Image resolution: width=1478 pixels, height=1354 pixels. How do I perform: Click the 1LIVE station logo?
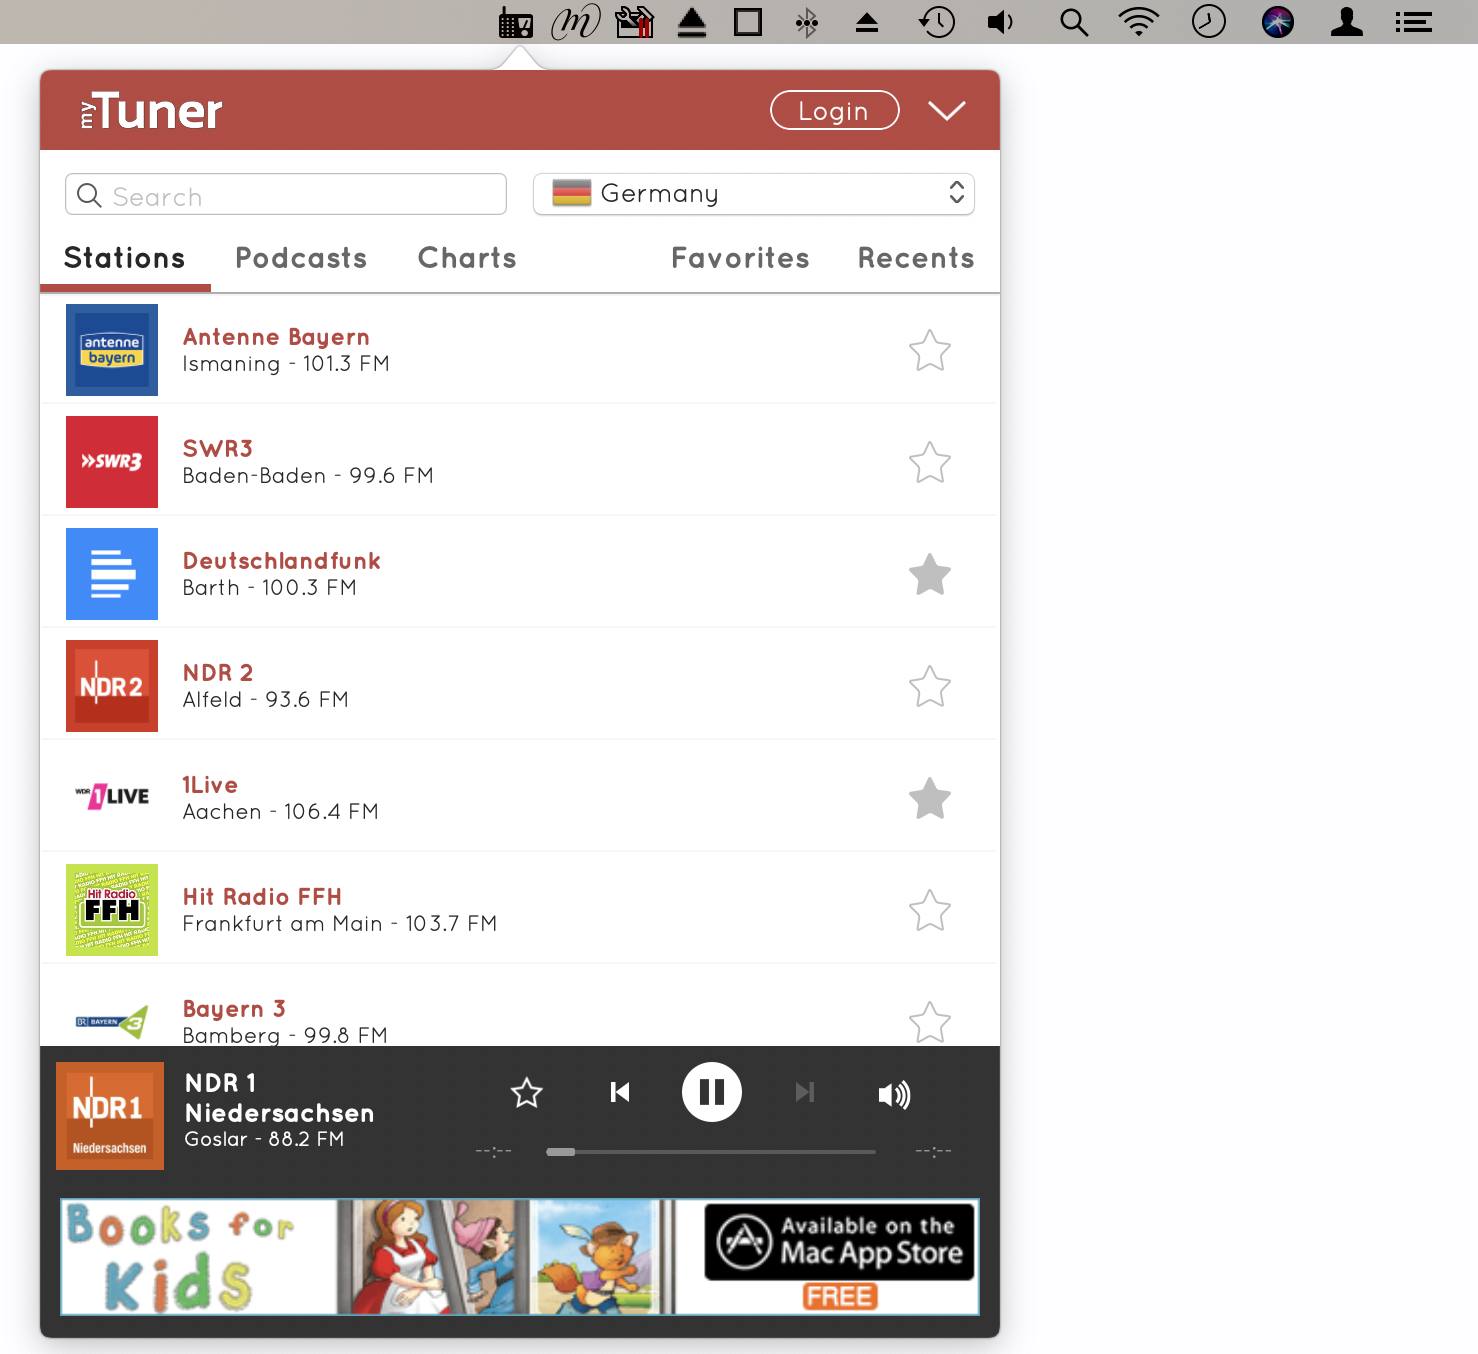(112, 798)
